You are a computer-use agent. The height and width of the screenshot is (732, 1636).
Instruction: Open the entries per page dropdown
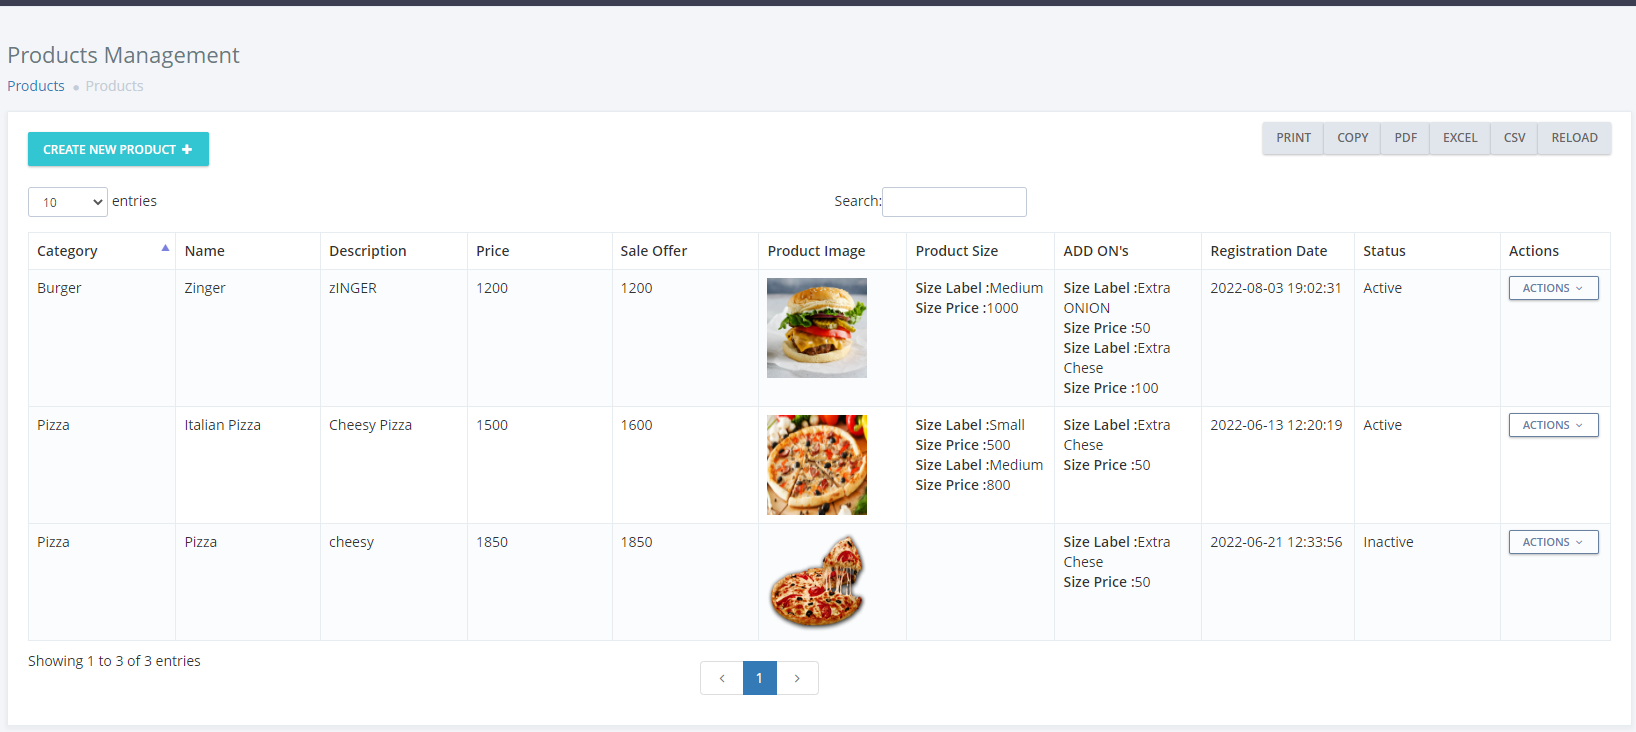[68, 202]
